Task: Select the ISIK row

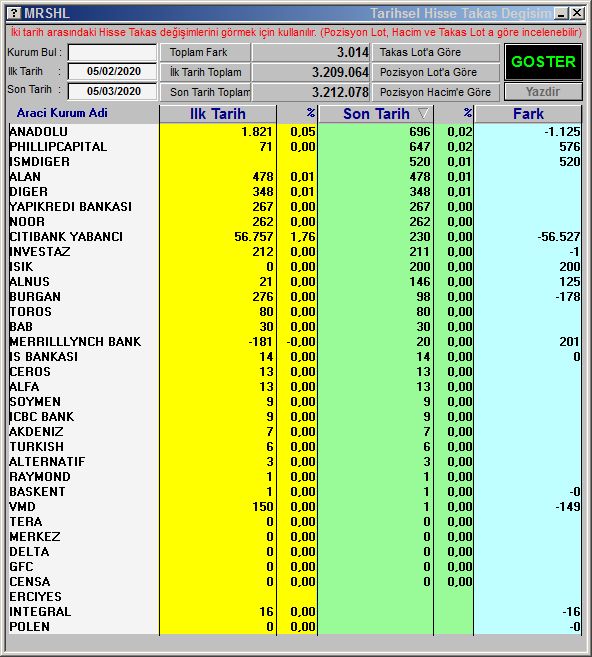Action: click(x=295, y=267)
